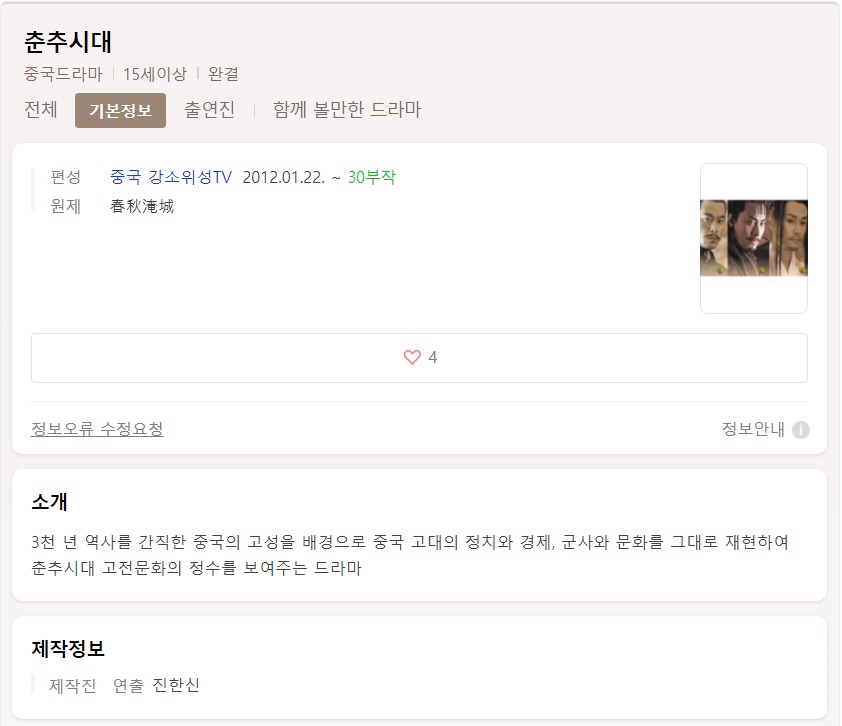Open the 함께 볼만한 드라마 tab

347,110
